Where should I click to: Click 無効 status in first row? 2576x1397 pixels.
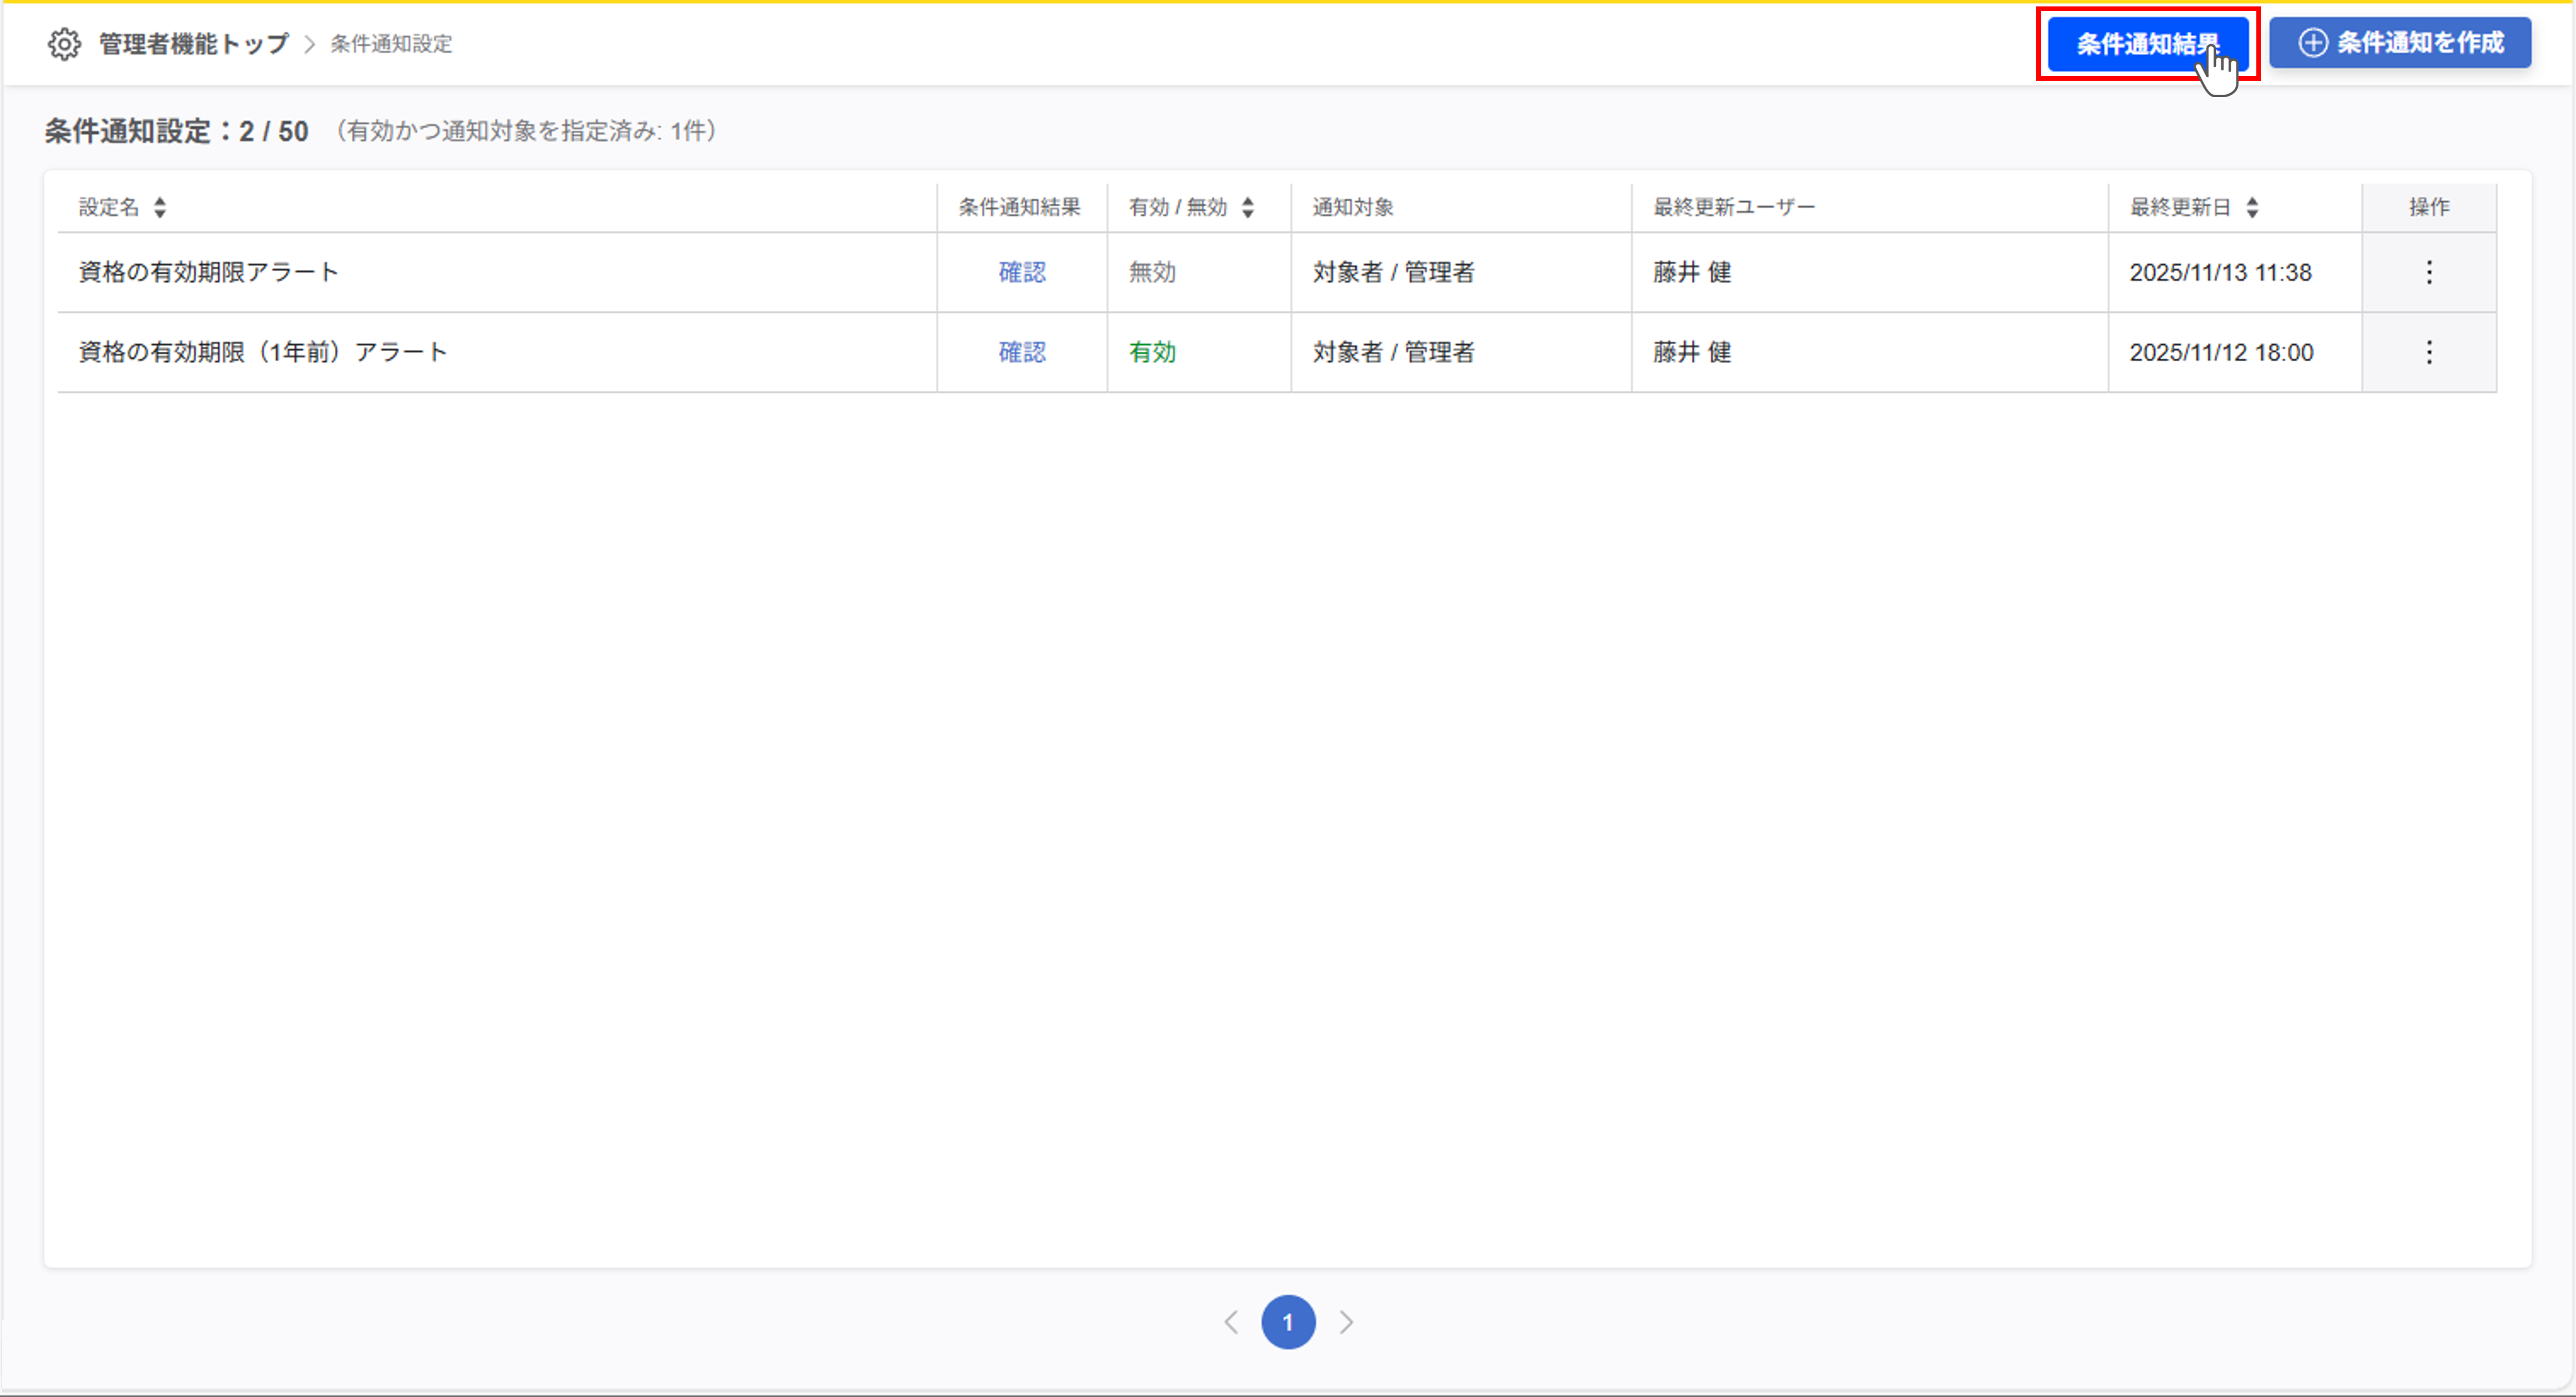(x=1152, y=272)
